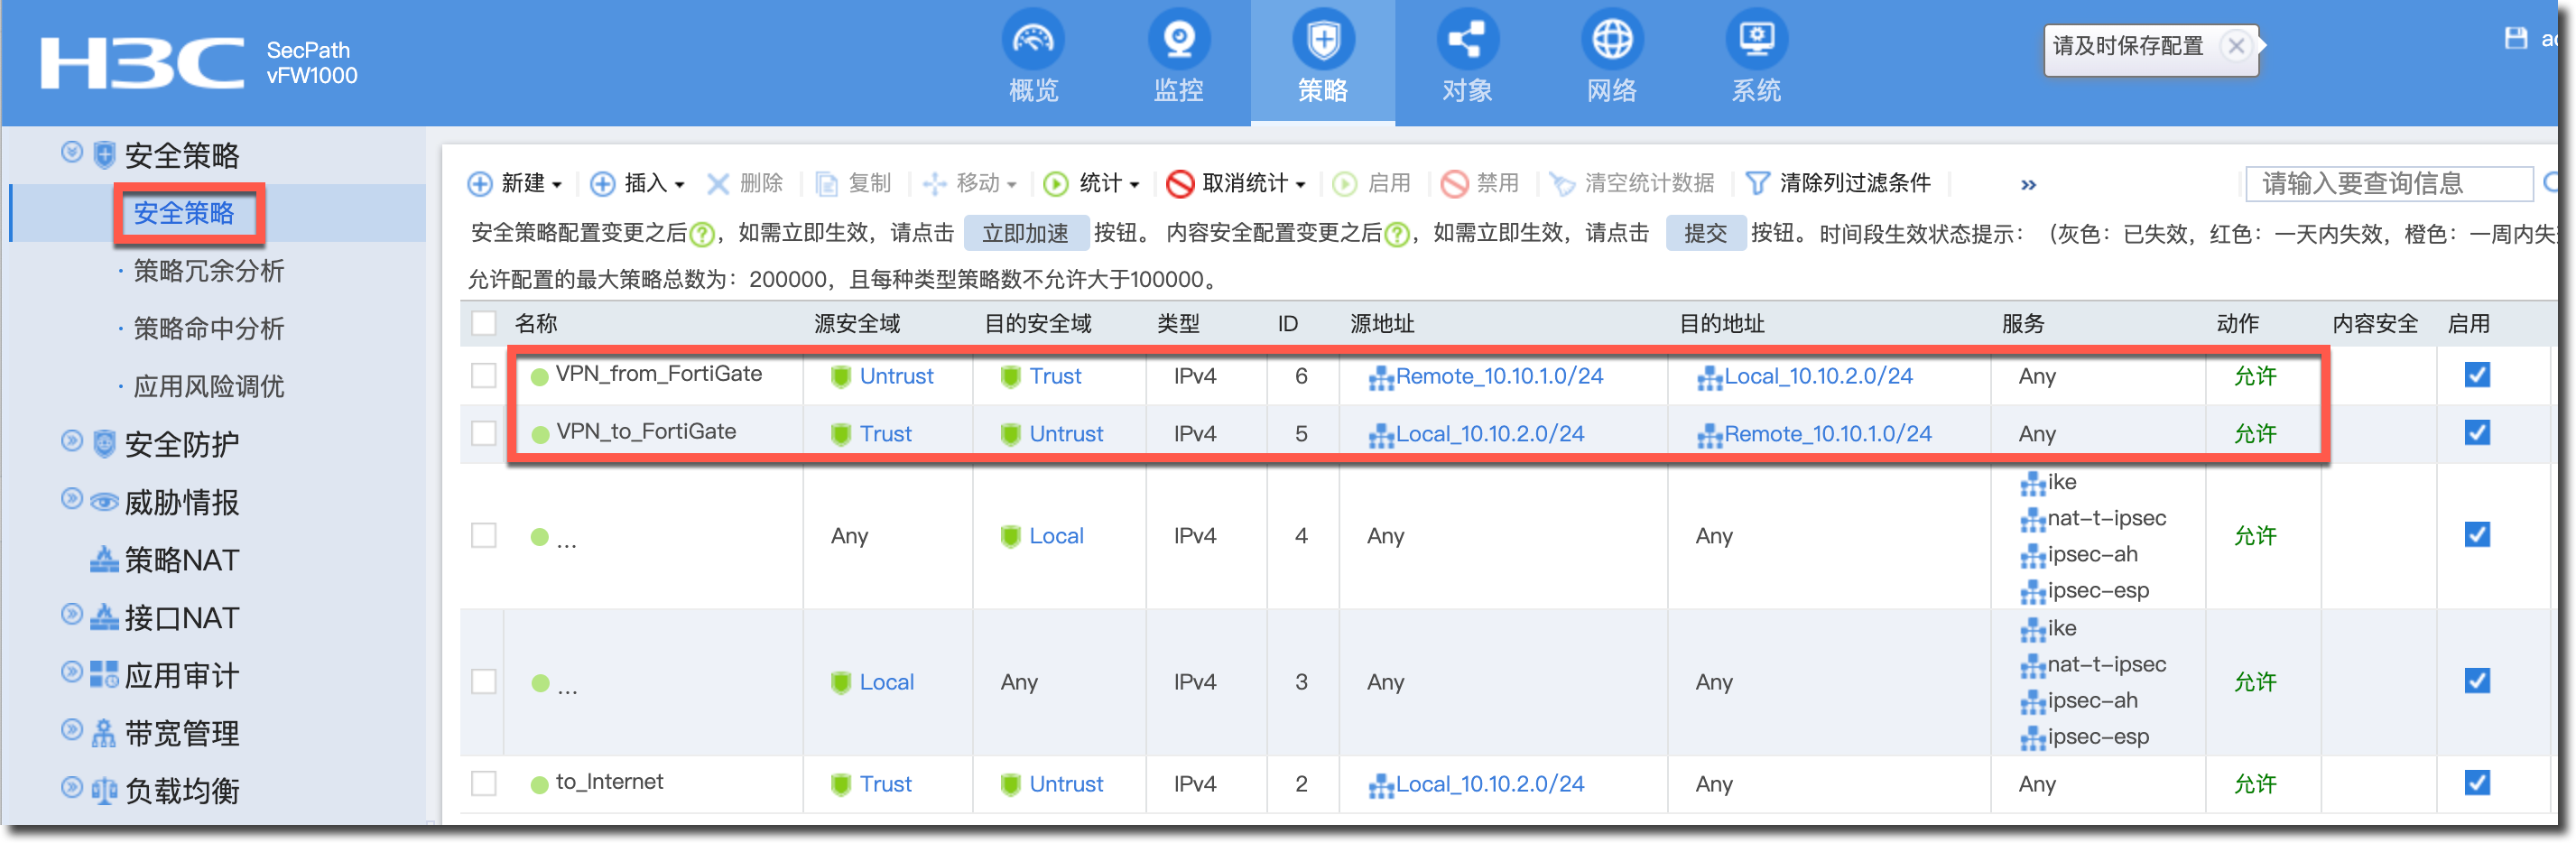The height and width of the screenshot is (843, 2576).
Task: Open 策略冗余分析 in the sidebar
Action: click(x=209, y=271)
